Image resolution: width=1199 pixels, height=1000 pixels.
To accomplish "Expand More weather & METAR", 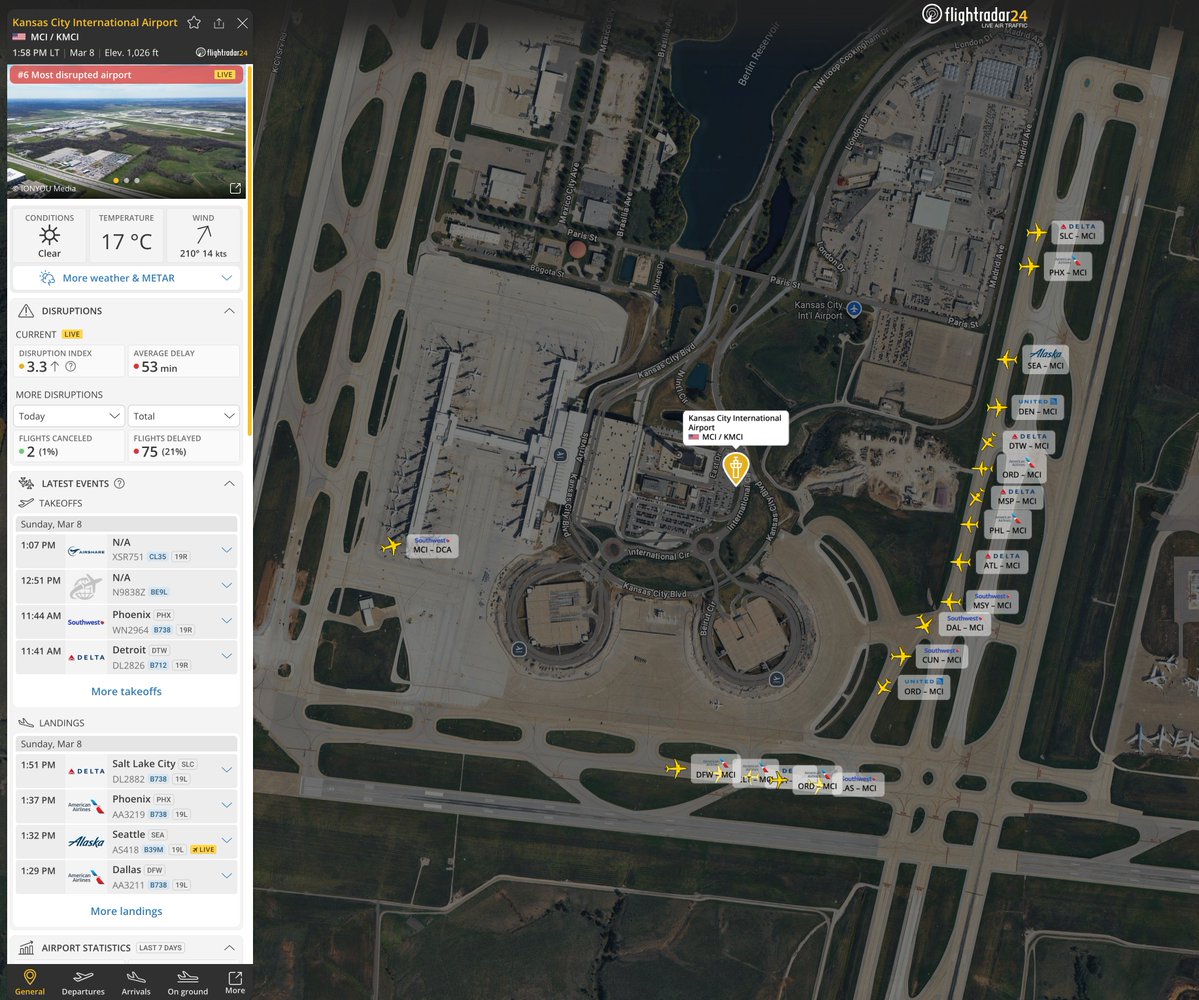I will [127, 278].
